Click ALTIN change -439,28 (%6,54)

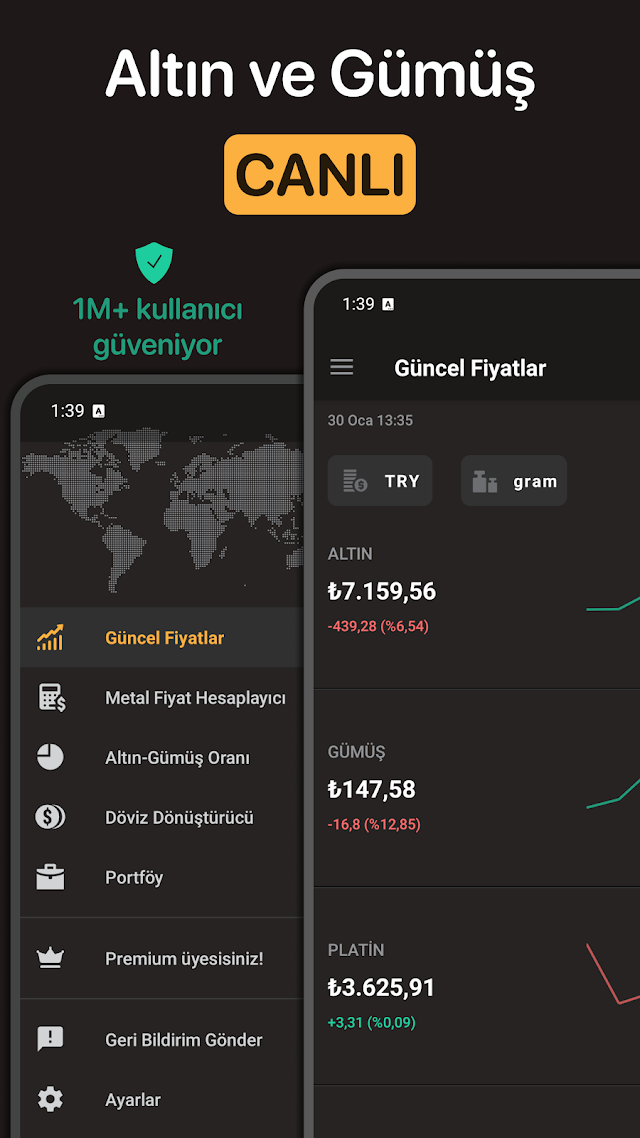coord(378,626)
